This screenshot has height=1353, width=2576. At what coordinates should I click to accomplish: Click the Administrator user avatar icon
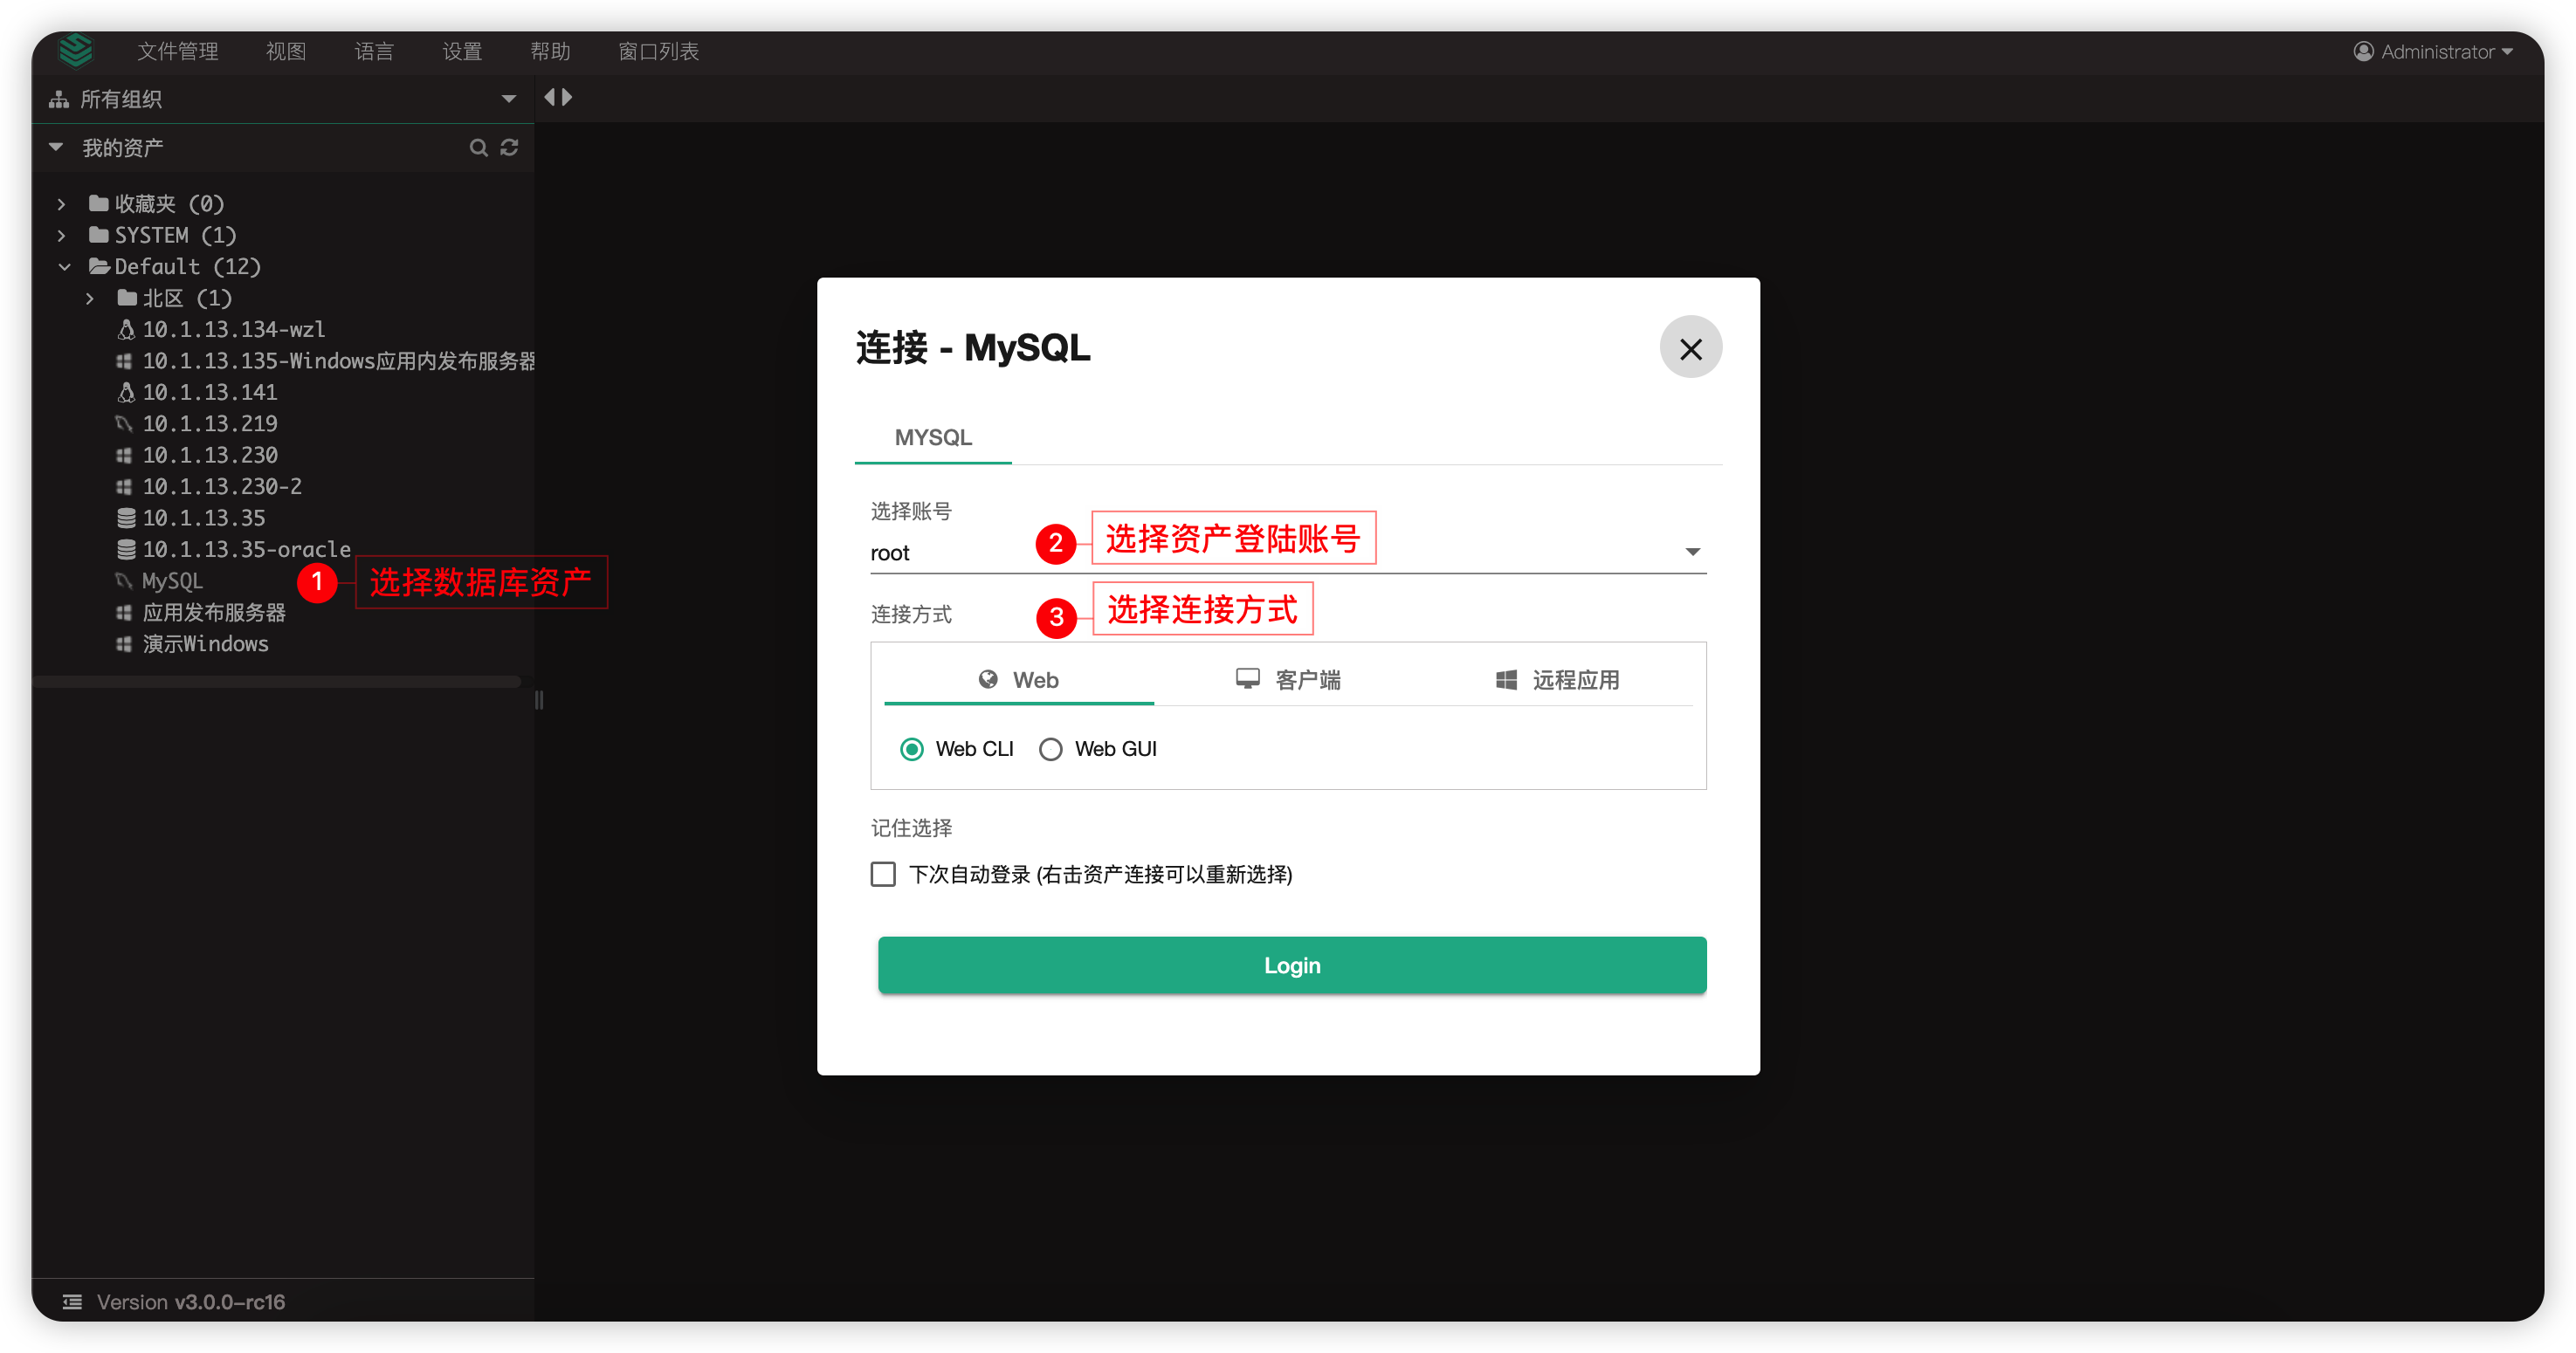pos(2363,51)
